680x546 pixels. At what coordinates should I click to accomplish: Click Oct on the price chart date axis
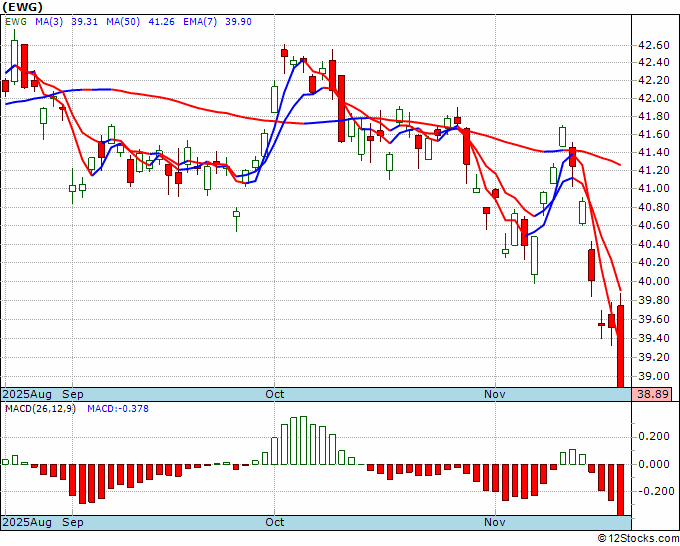(275, 394)
